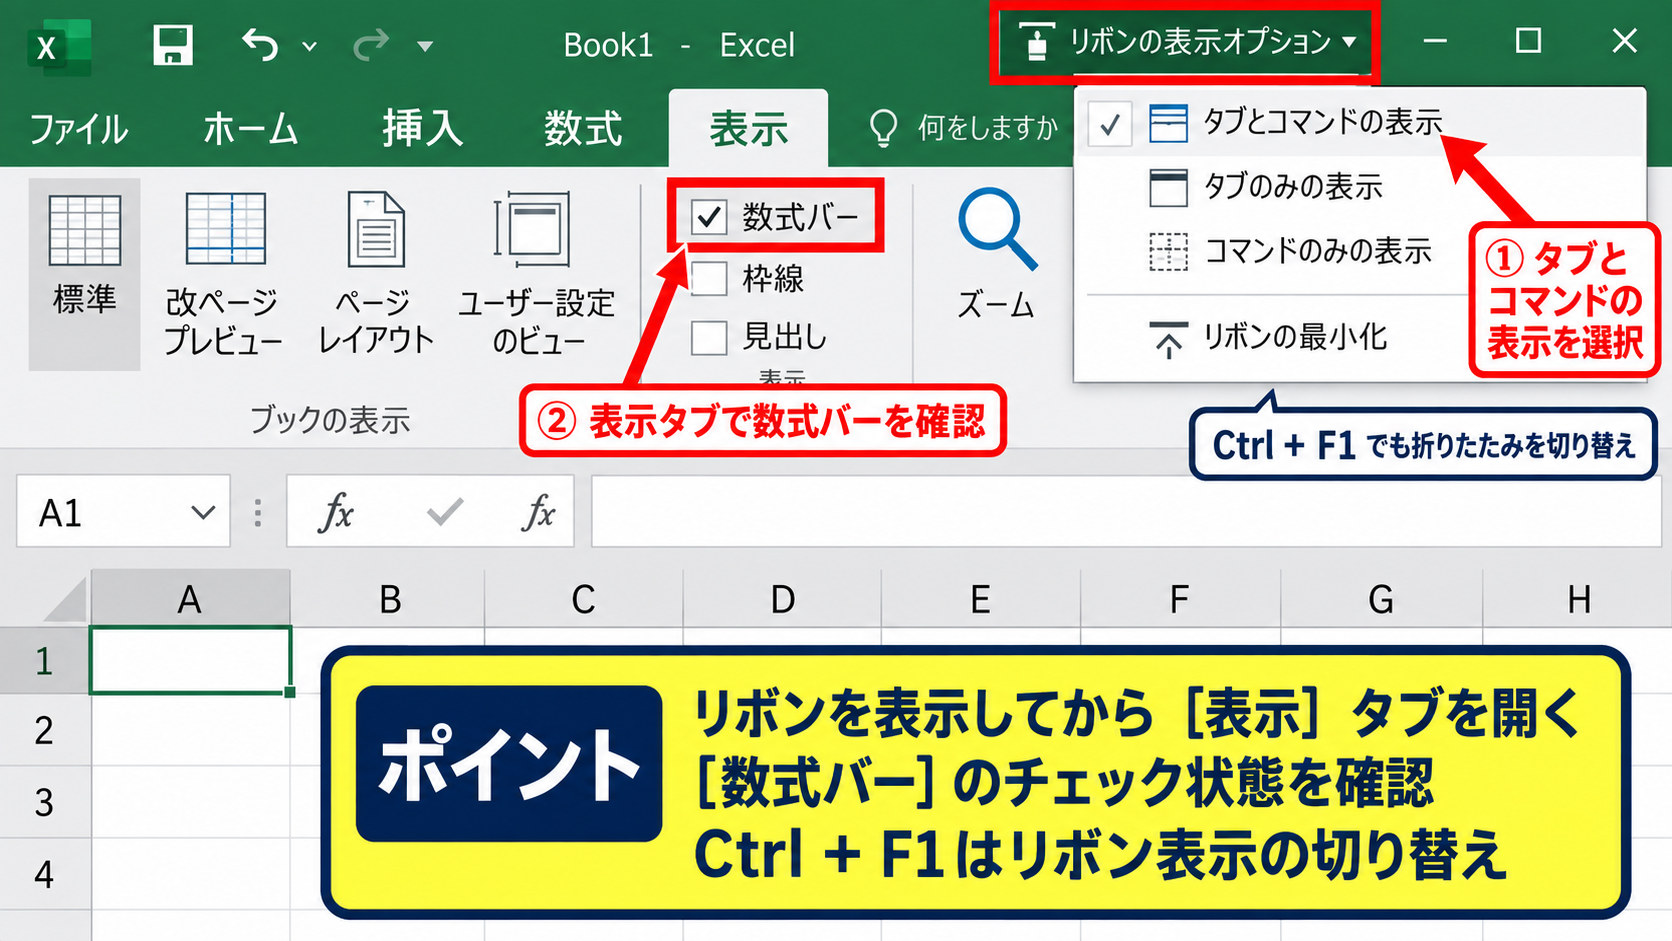The width and height of the screenshot is (1672, 941).
Task: Click into the formula bar input field
Action: pyautogui.click(x=1126, y=512)
